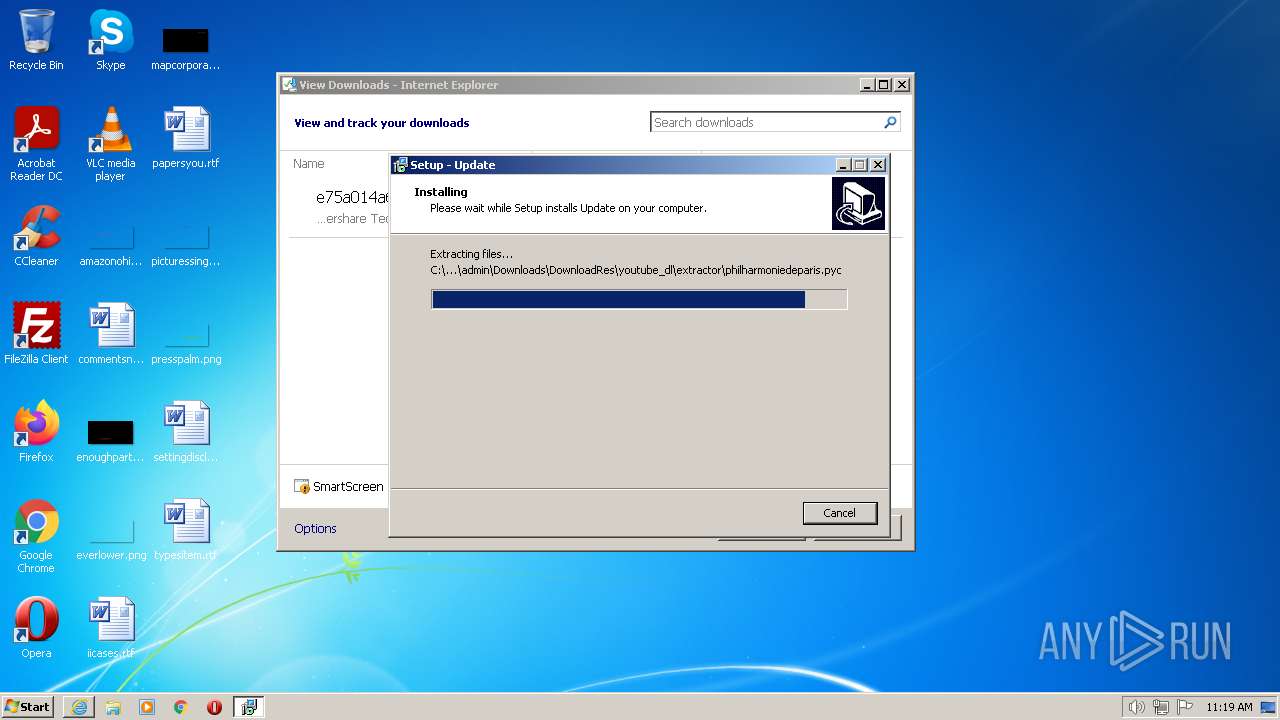Viewport: 1280px width, 720px height.
Task: Select the e75a014a download entry
Action: 352,197
